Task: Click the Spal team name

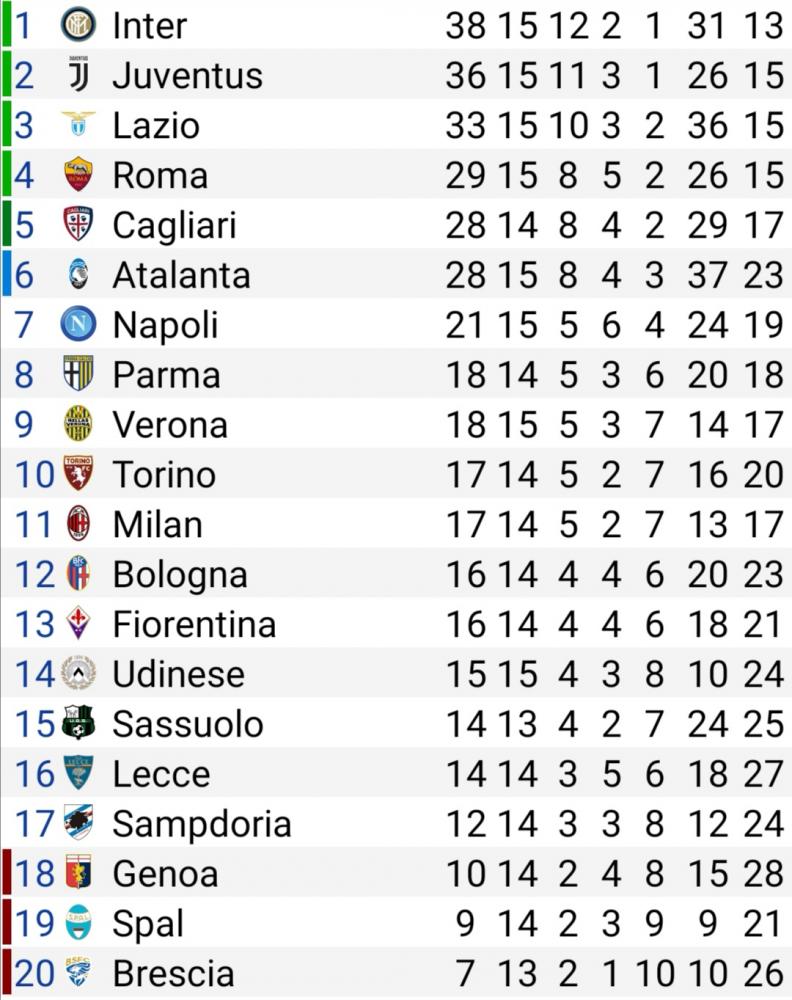Action: click(x=148, y=924)
